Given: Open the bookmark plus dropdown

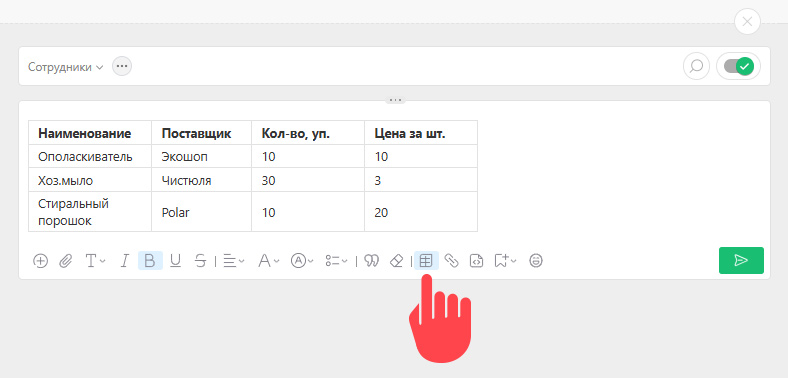Looking at the screenshot, I should tap(506, 261).
